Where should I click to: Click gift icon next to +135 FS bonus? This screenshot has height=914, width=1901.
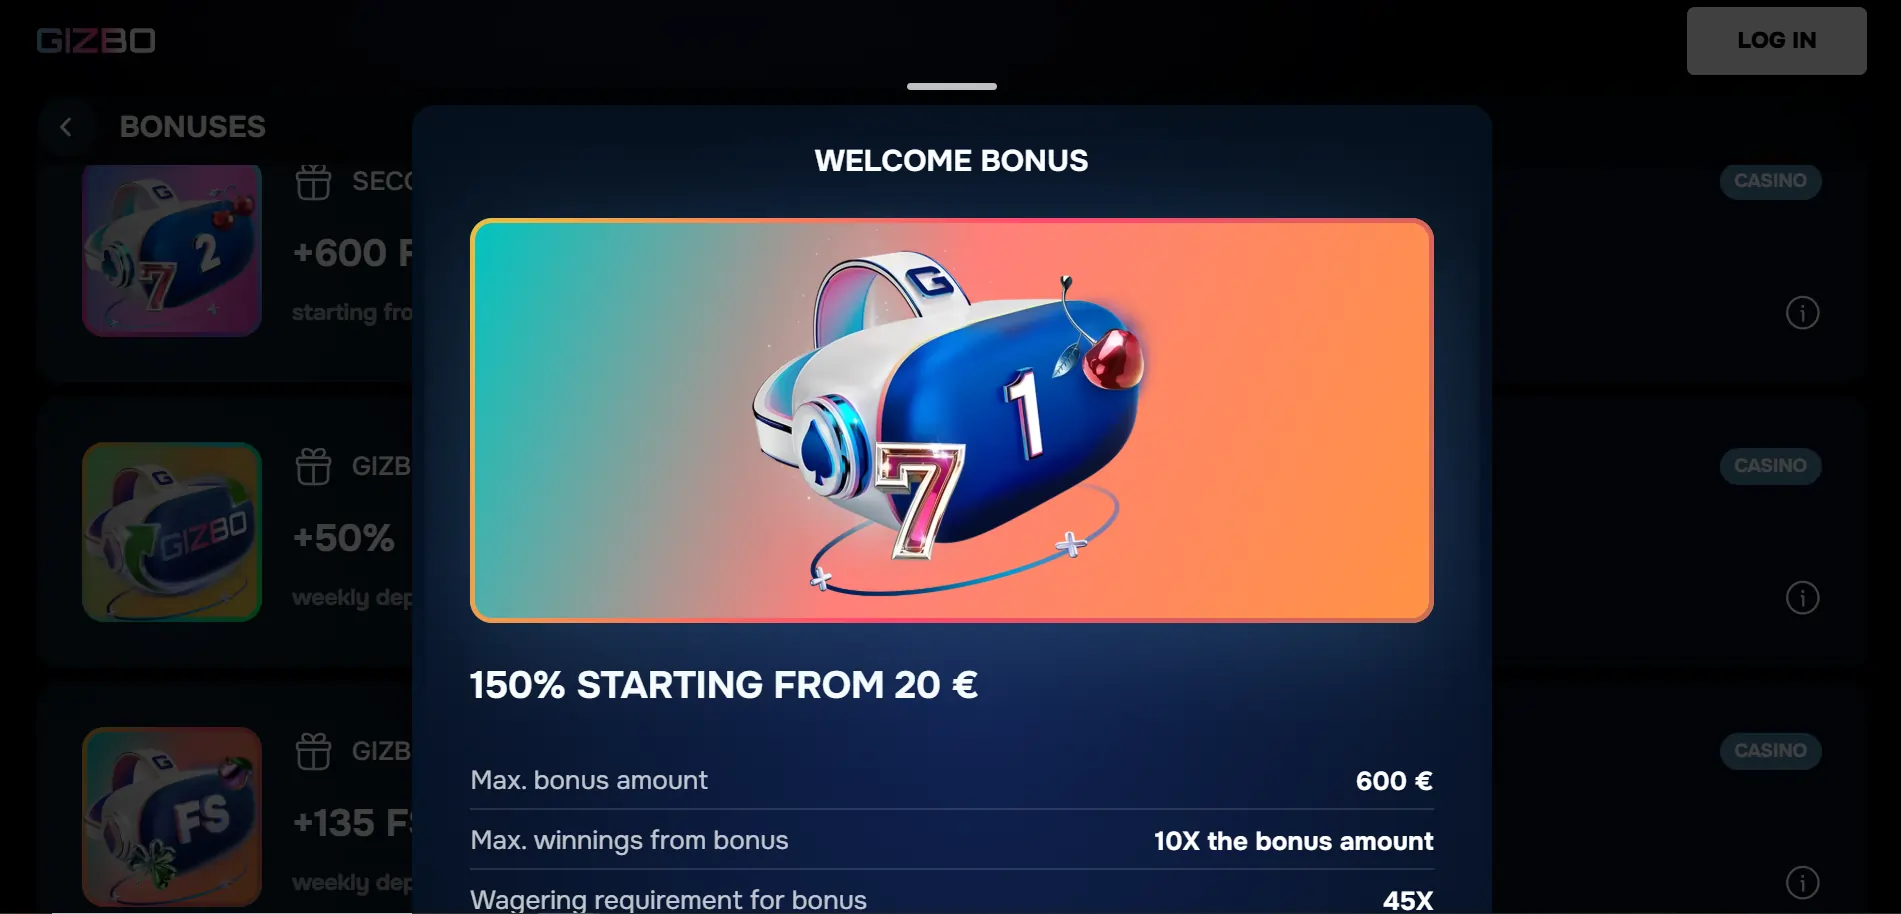pyautogui.click(x=313, y=751)
